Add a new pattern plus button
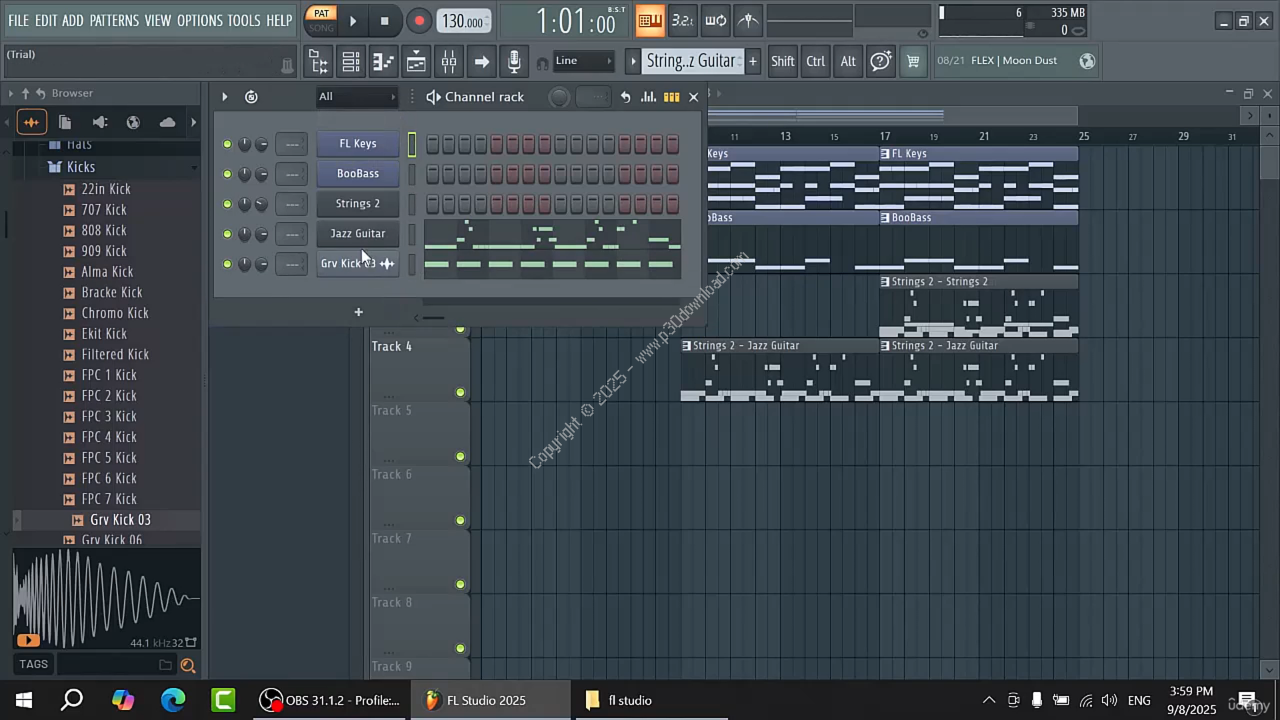Image resolution: width=1280 pixels, height=720 pixels. point(753,61)
